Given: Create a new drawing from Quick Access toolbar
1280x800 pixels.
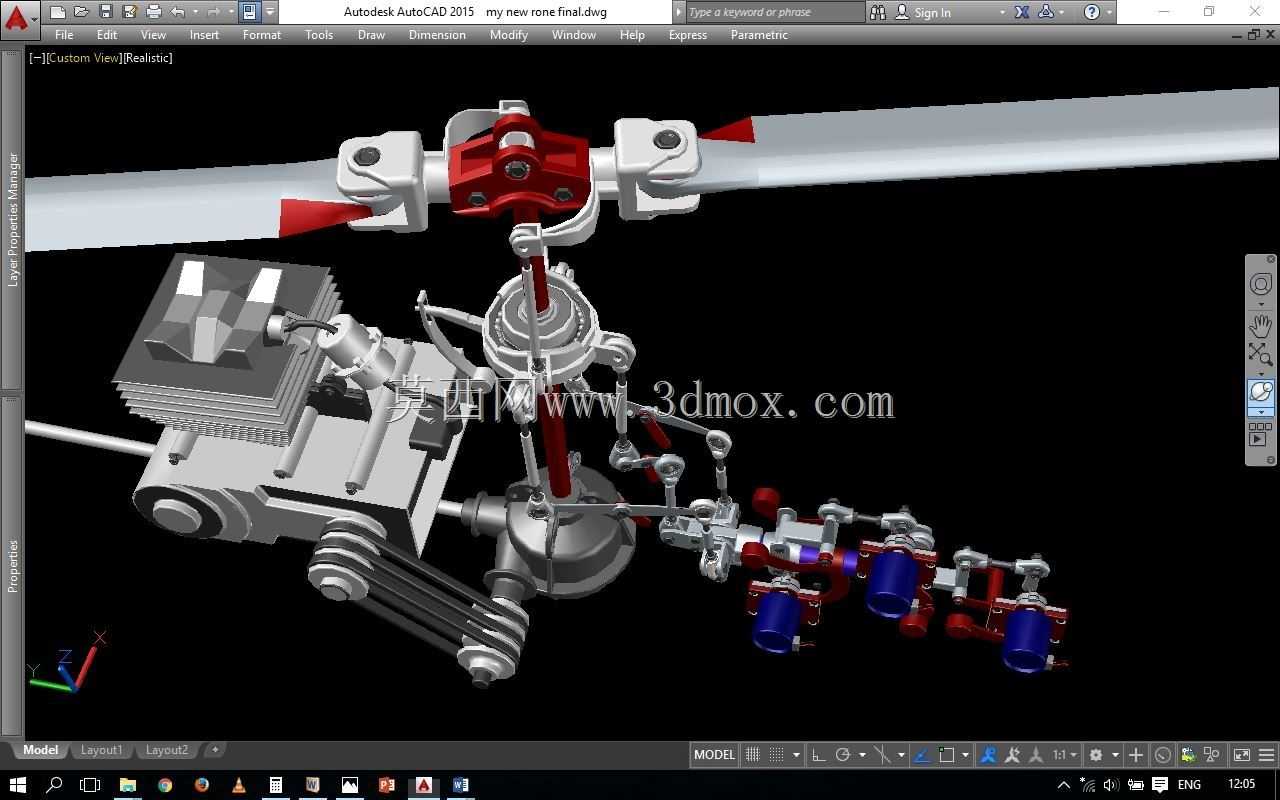Looking at the screenshot, I should pyautogui.click(x=58, y=12).
